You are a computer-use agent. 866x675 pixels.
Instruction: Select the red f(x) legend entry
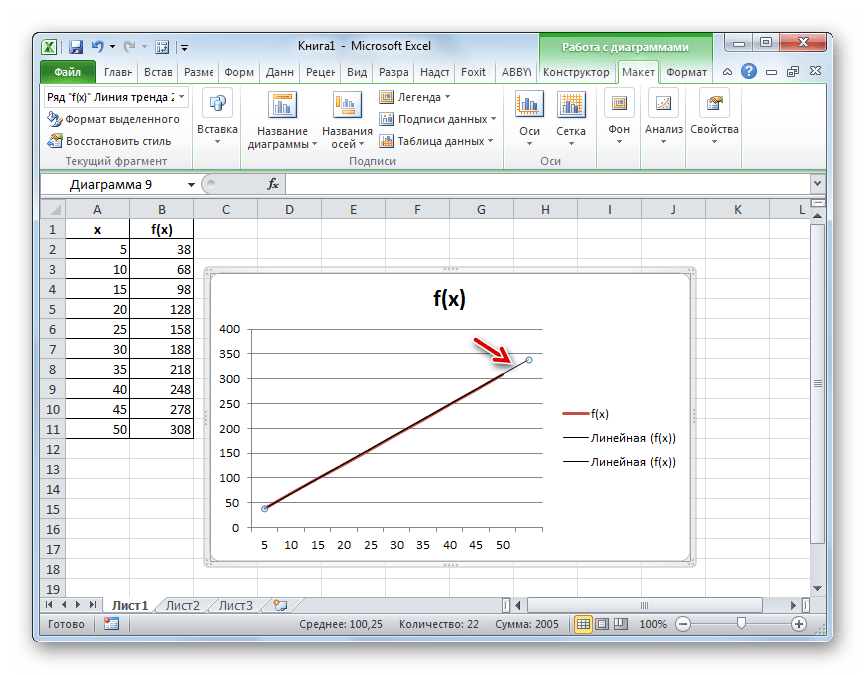click(586, 414)
